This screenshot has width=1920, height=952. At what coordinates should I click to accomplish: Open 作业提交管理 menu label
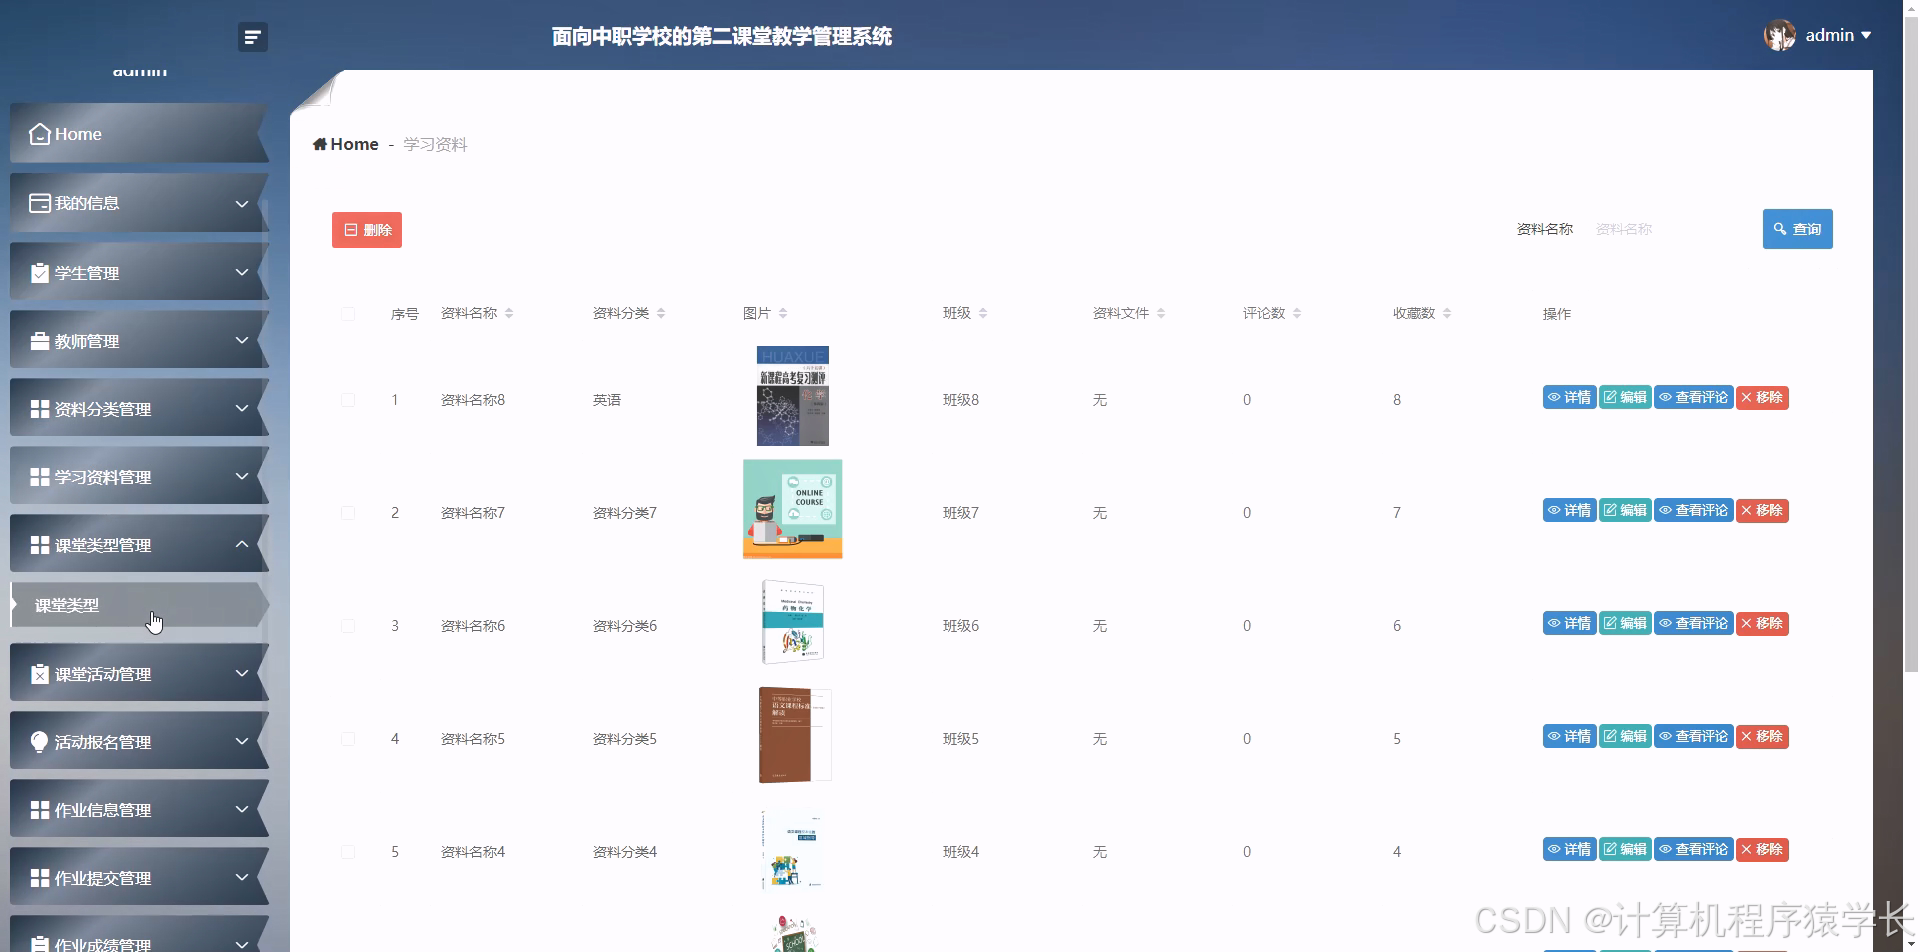click(x=103, y=878)
